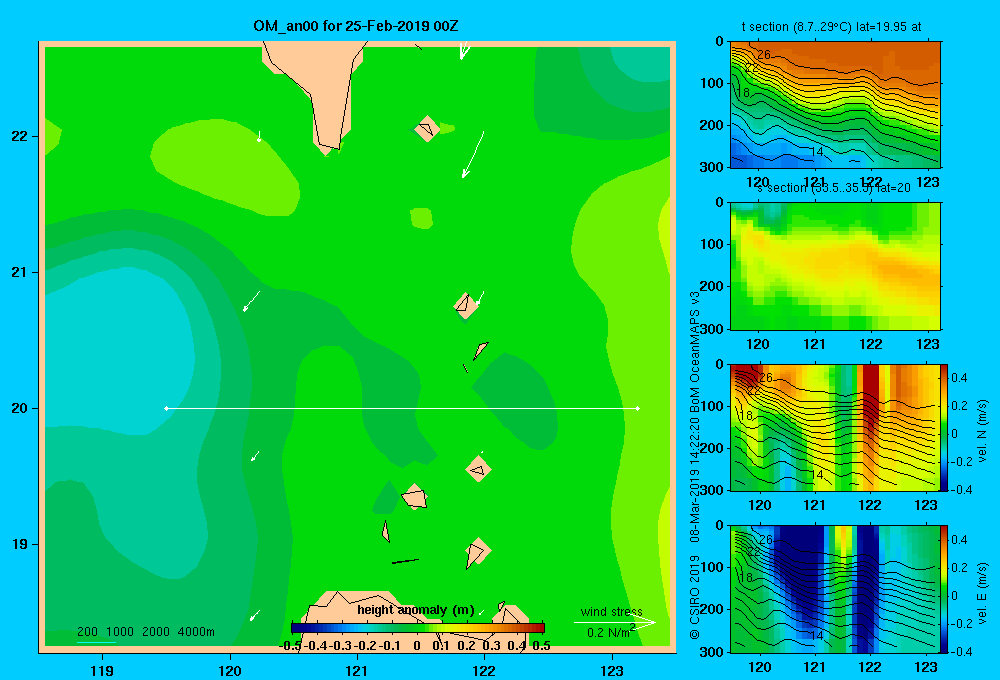Click the wind stress reference arrow in legend
This screenshot has width=1000, height=680.
[614, 623]
